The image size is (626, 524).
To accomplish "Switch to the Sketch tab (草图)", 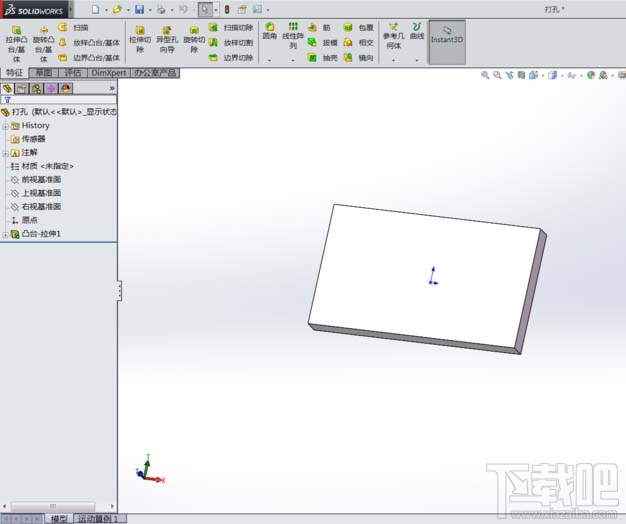I will [x=44, y=73].
